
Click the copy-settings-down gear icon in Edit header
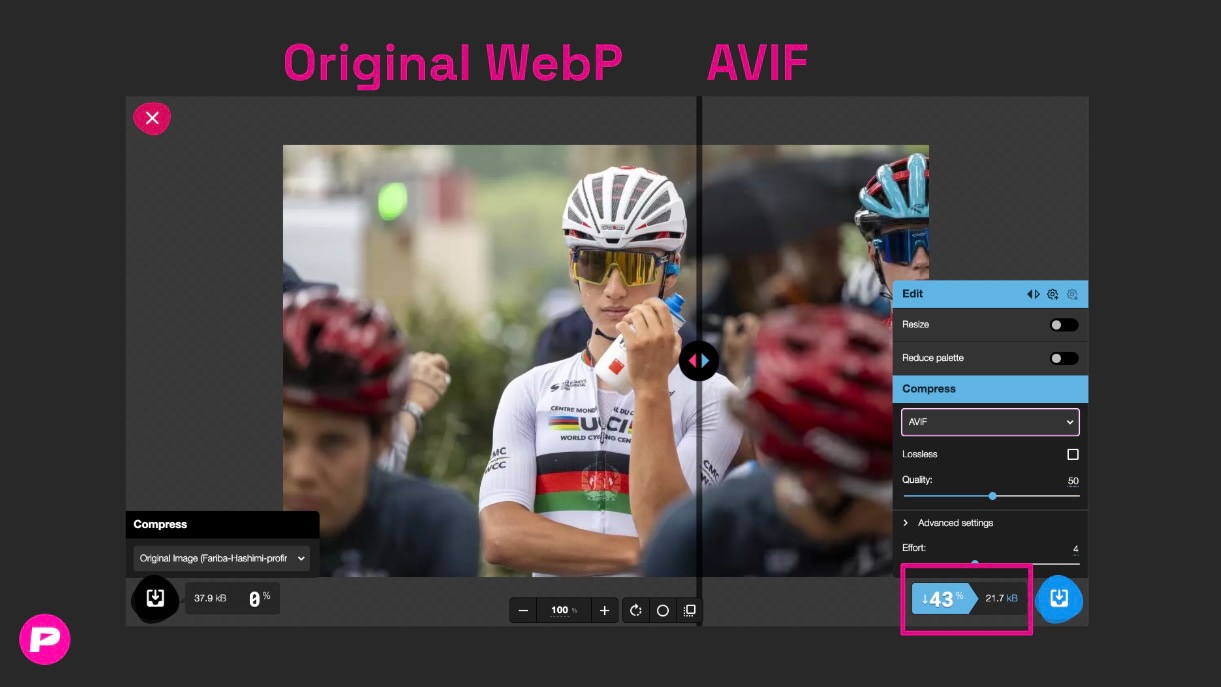[1072, 294]
